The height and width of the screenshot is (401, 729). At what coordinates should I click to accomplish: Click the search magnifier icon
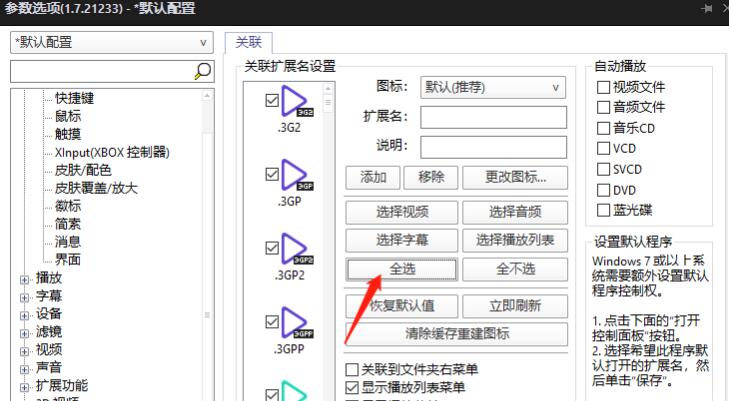point(202,71)
